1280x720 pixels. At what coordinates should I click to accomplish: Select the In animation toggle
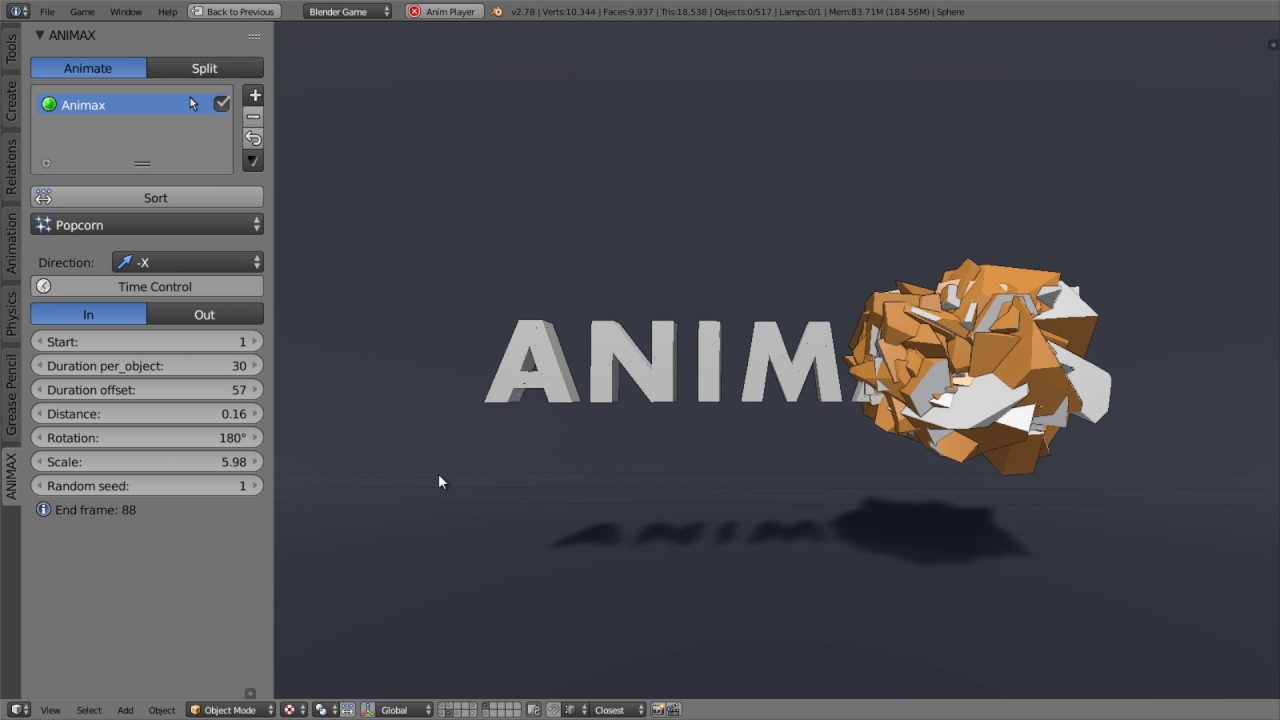point(88,314)
